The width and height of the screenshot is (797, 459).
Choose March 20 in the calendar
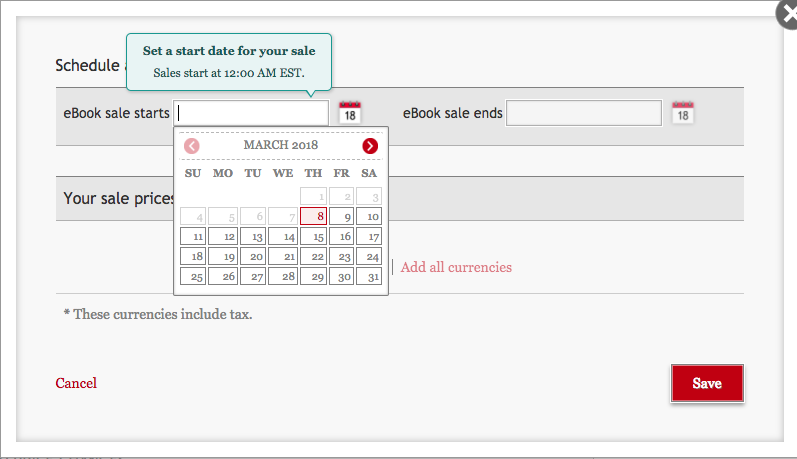pyautogui.click(x=254, y=256)
